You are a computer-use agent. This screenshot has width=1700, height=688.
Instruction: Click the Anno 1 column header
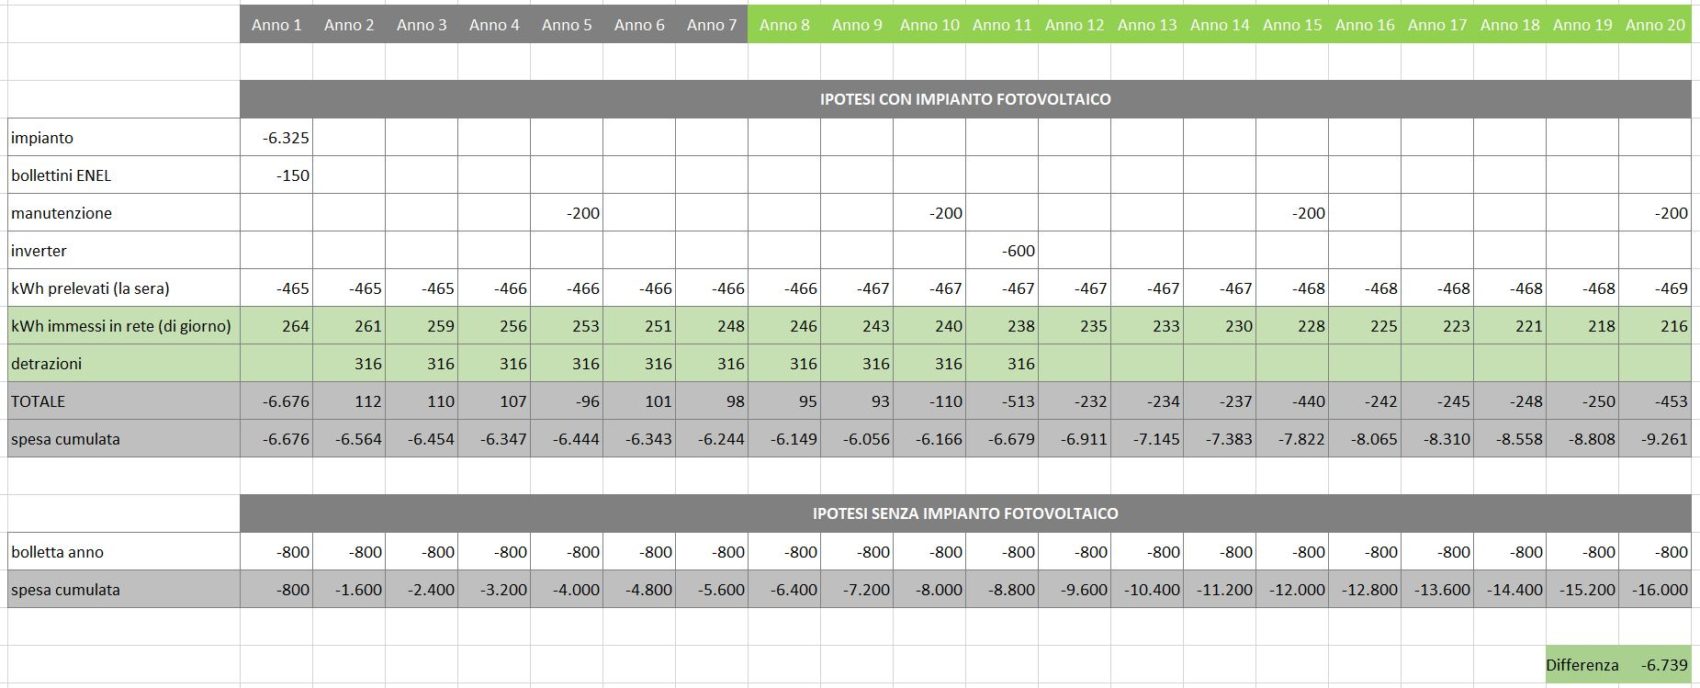tap(276, 25)
